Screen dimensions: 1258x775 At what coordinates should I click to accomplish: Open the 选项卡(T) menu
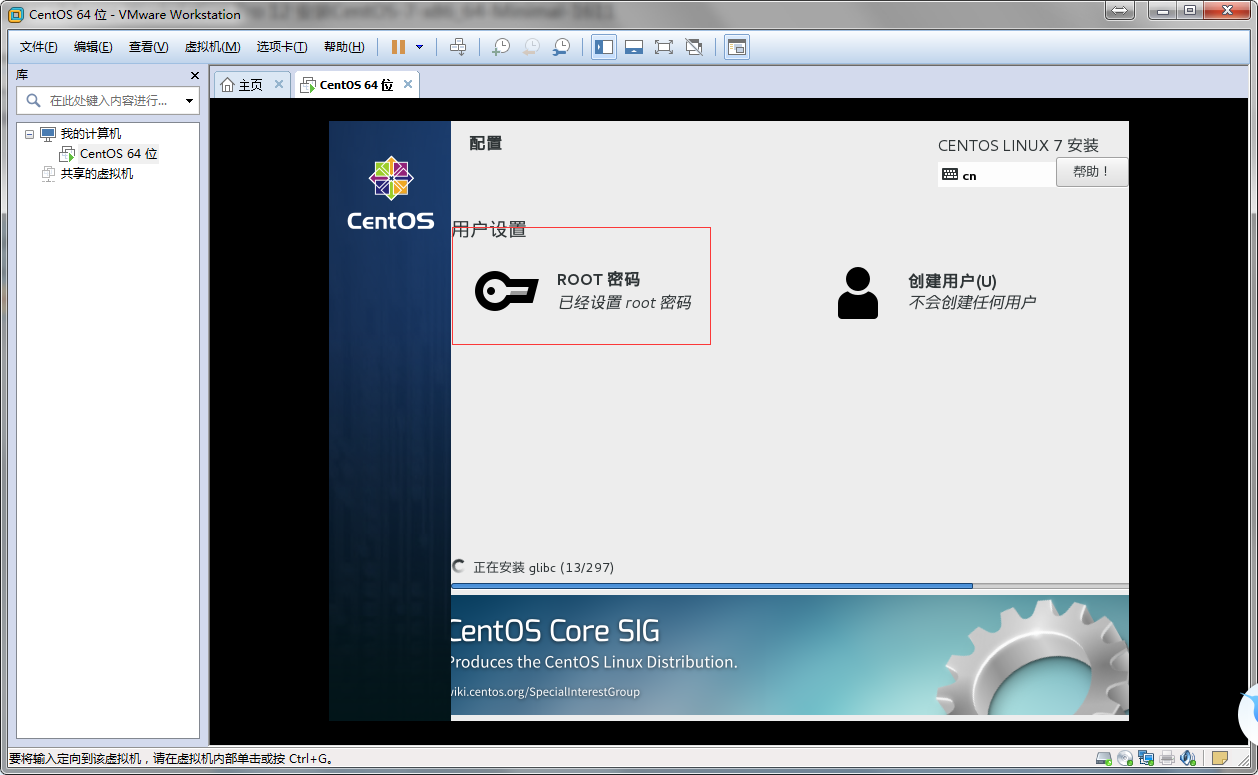click(282, 47)
